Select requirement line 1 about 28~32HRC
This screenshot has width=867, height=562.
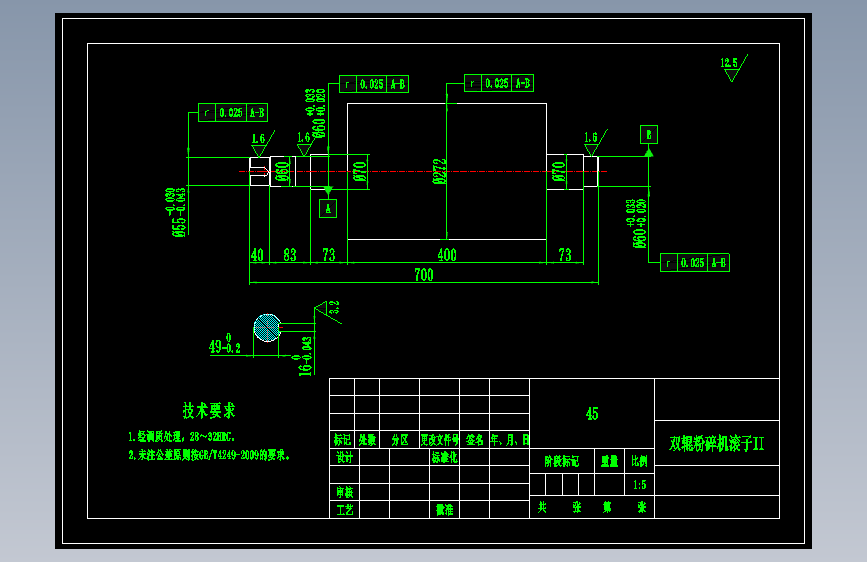(x=181, y=437)
